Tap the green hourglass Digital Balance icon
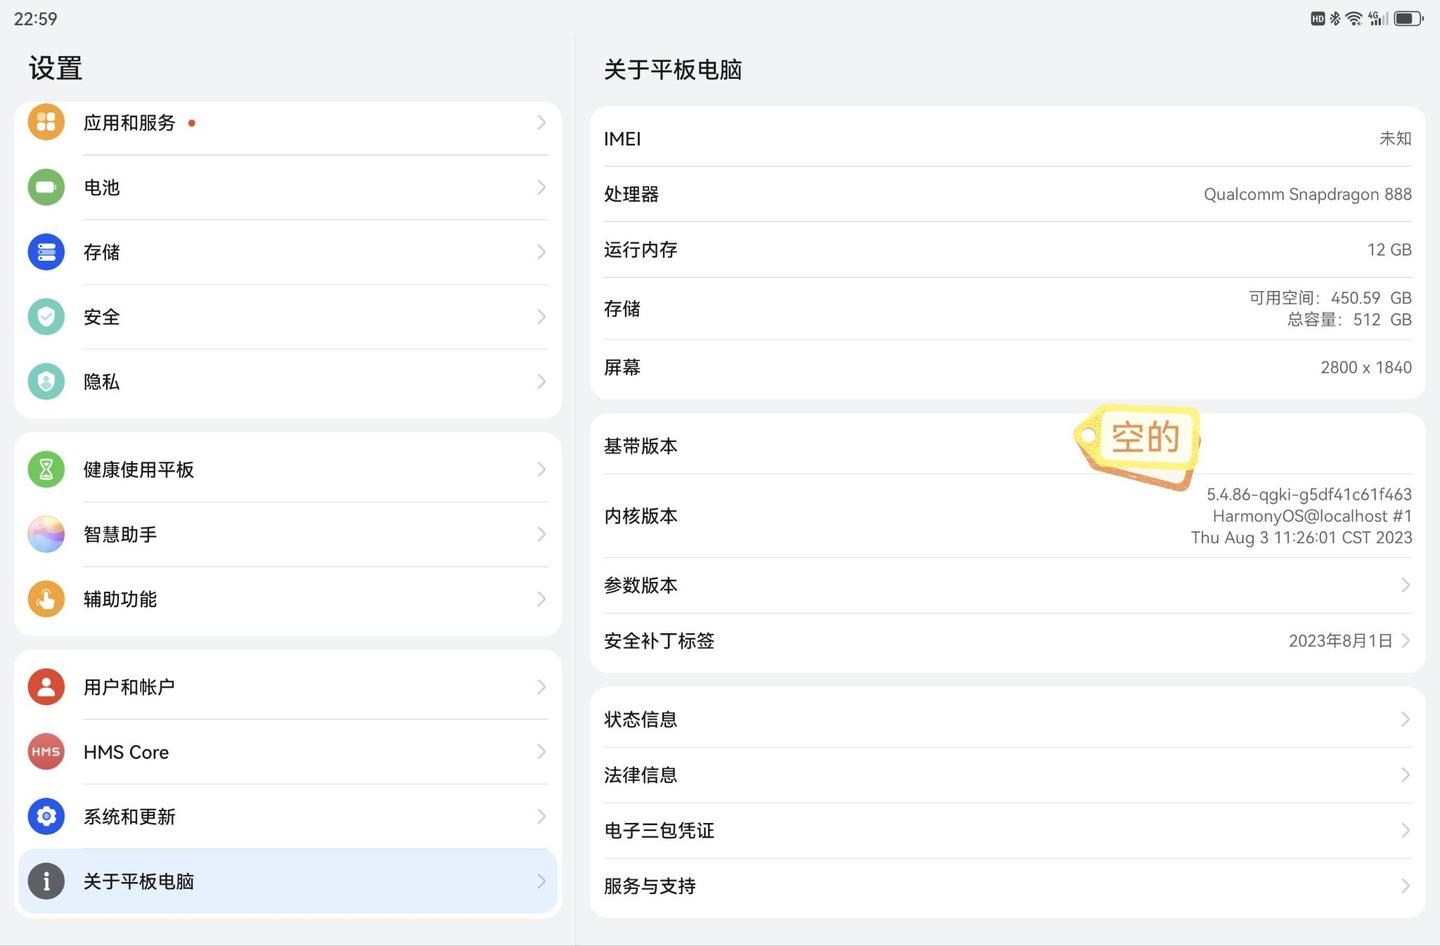Image resolution: width=1440 pixels, height=946 pixels. click(x=46, y=469)
